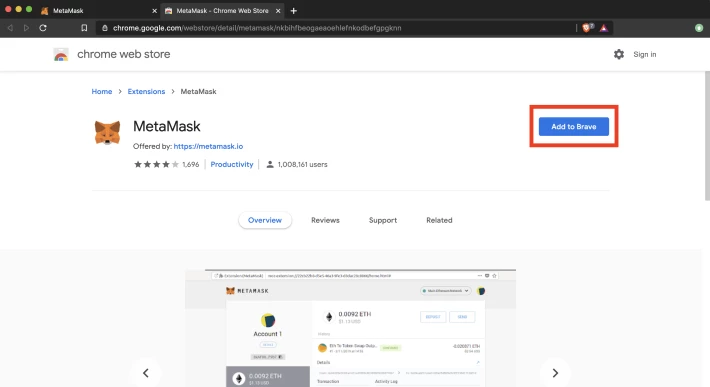This screenshot has height=387, width=710.
Task: Open Chrome Web Store settings gear
Action: (619, 54)
